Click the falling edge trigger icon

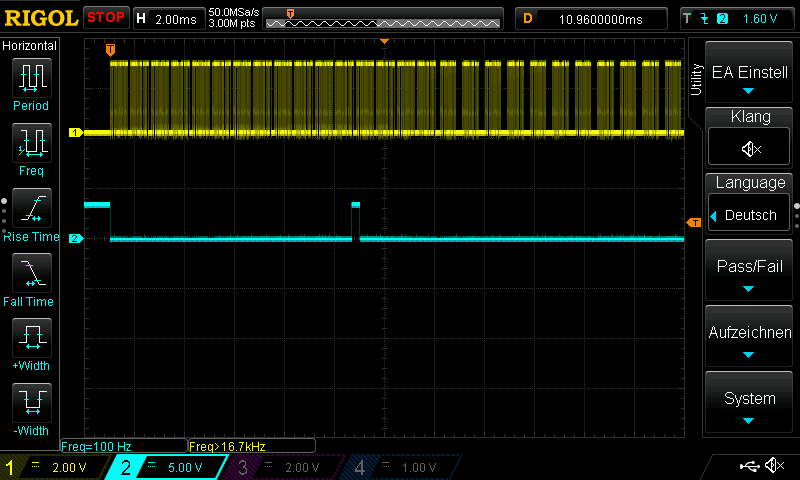pyautogui.click(x=705, y=19)
